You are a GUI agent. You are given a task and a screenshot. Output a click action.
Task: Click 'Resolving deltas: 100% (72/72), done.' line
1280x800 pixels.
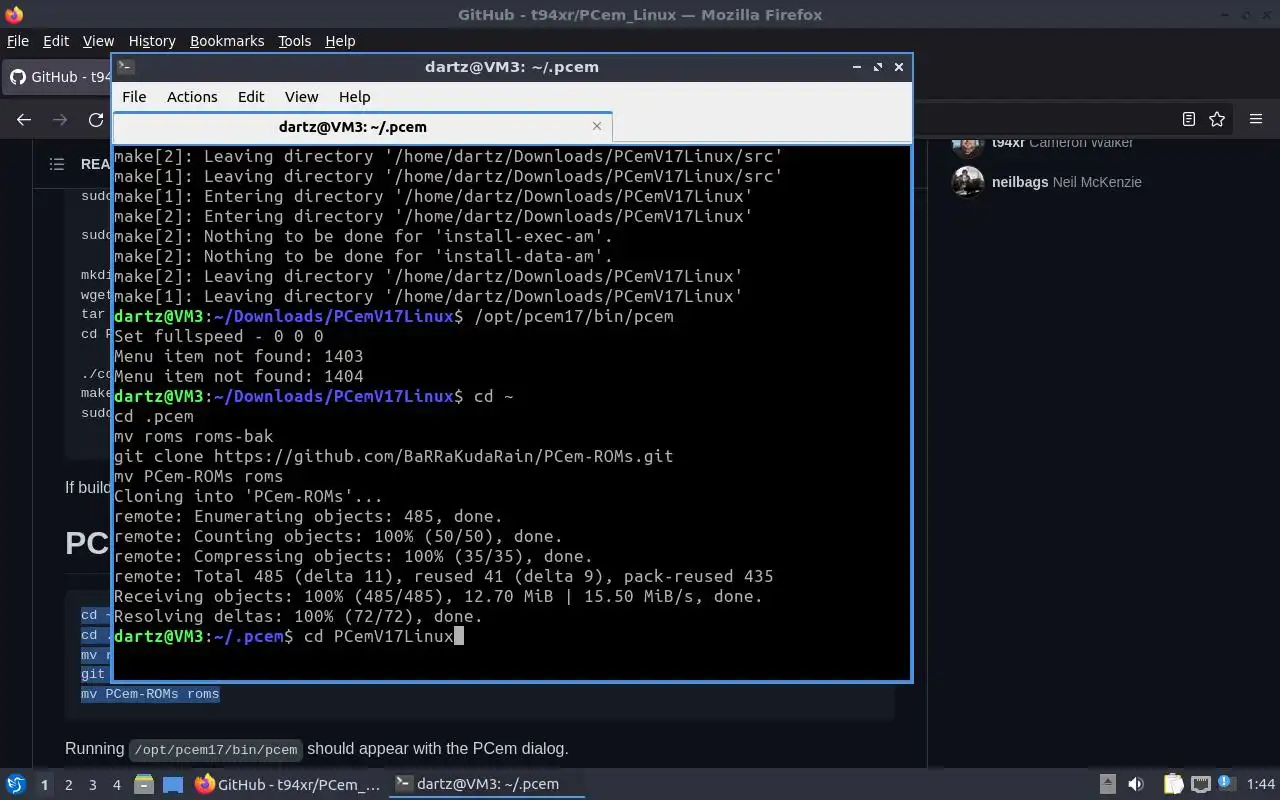[x=298, y=616]
